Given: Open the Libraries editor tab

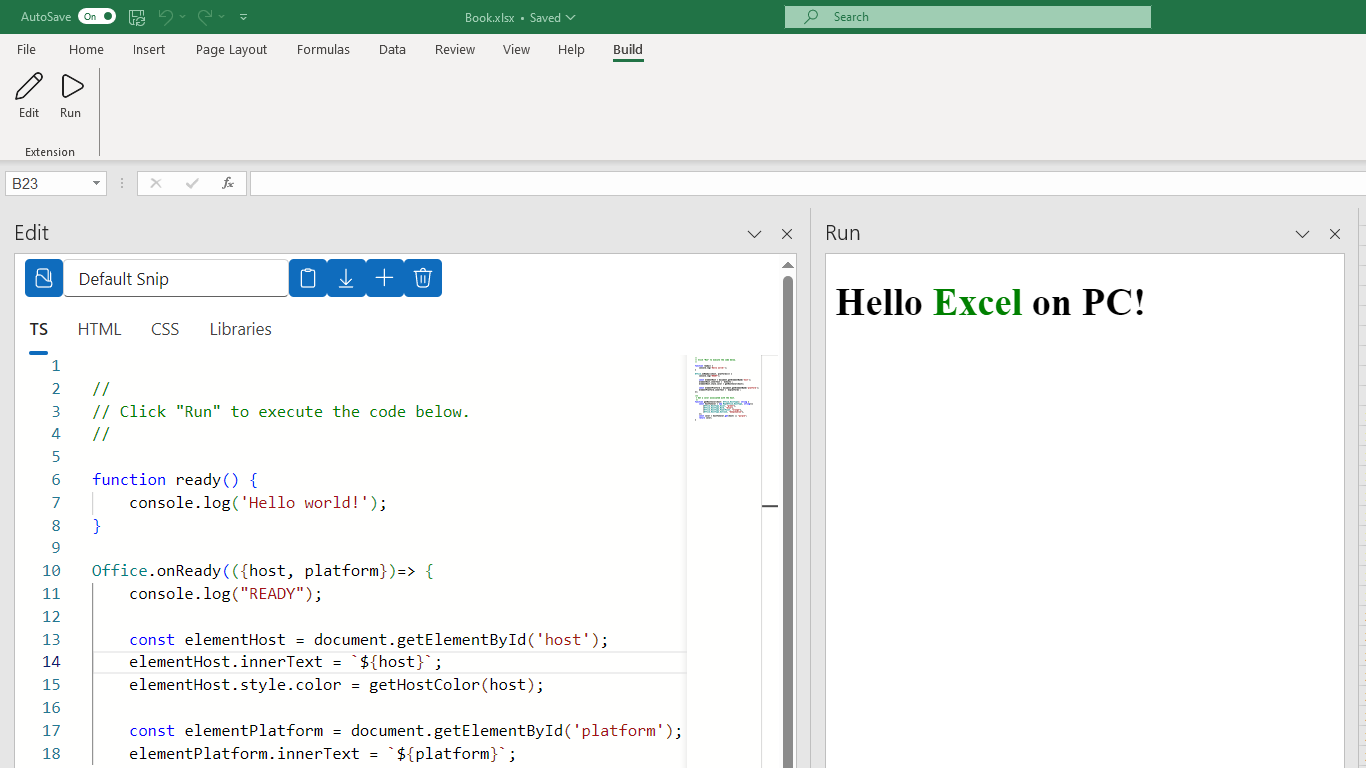Looking at the screenshot, I should (241, 330).
